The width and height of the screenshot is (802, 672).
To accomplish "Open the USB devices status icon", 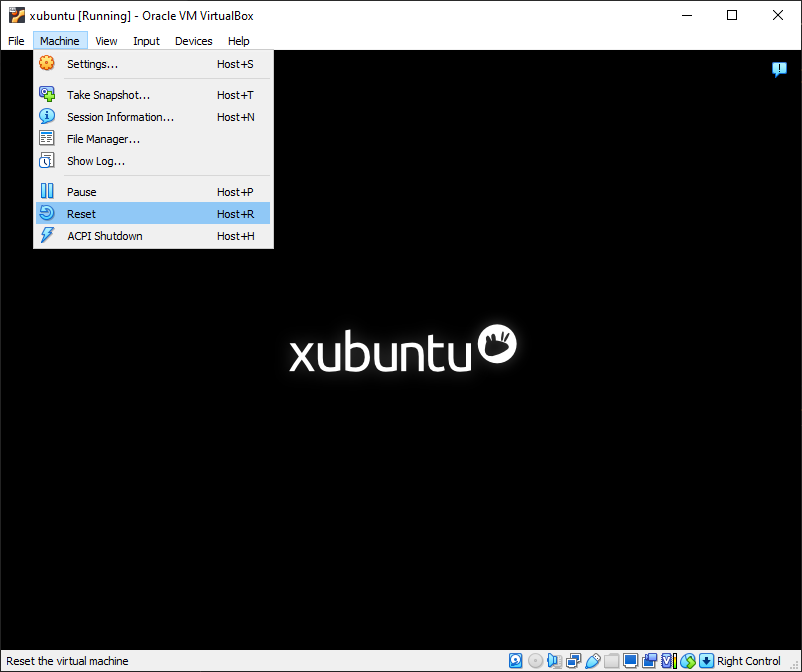I will (593, 661).
